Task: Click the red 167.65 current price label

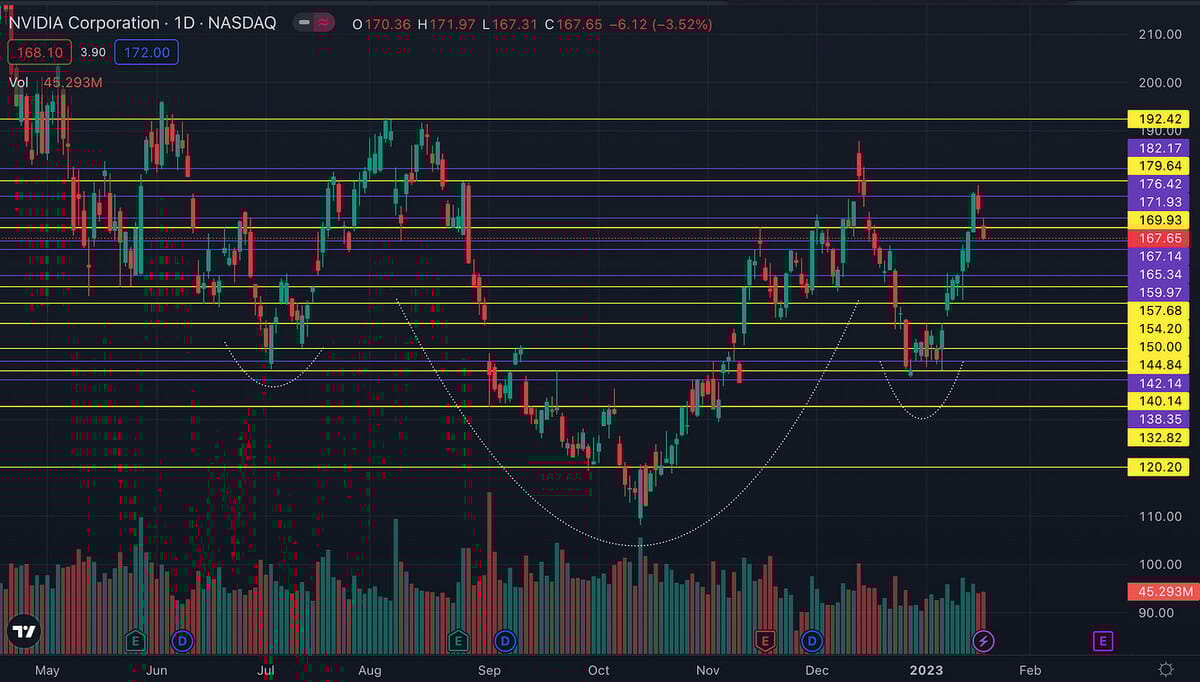Action: (x=1160, y=238)
